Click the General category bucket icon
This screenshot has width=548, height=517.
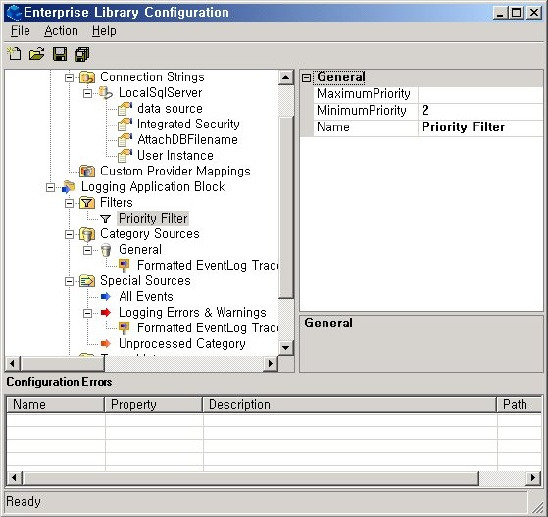(x=106, y=250)
